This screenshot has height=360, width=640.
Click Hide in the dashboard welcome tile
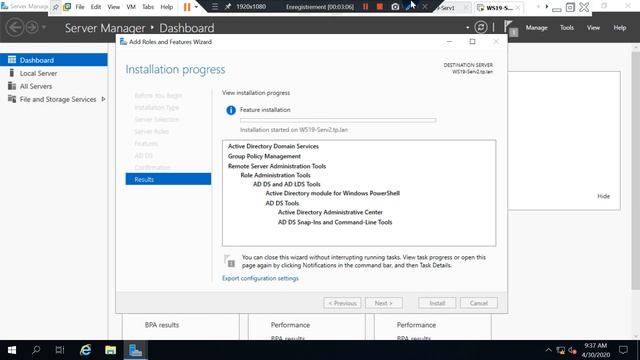coord(603,196)
